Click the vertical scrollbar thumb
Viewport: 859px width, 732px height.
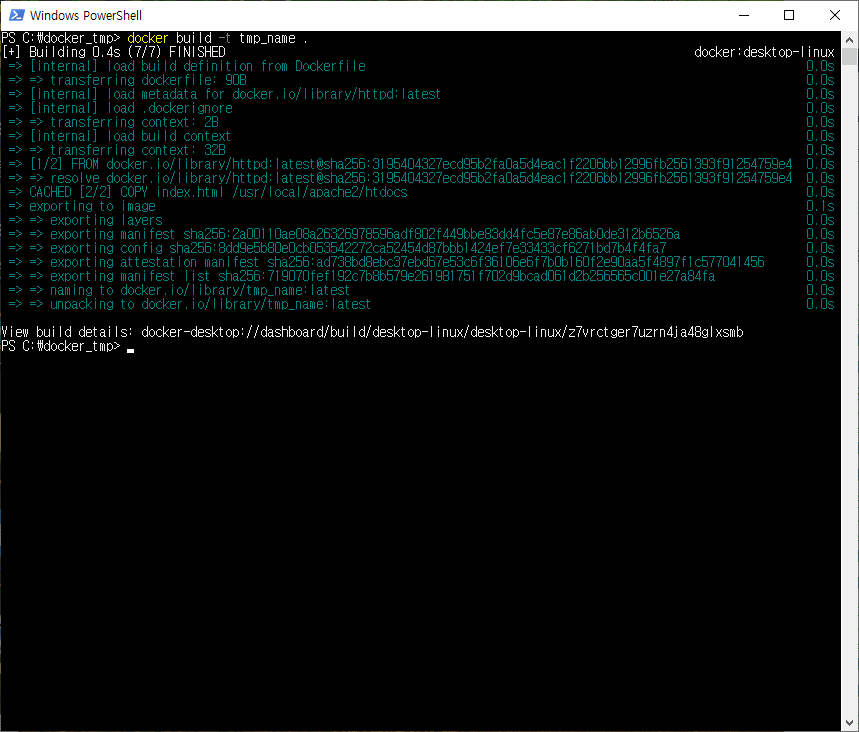click(x=849, y=56)
